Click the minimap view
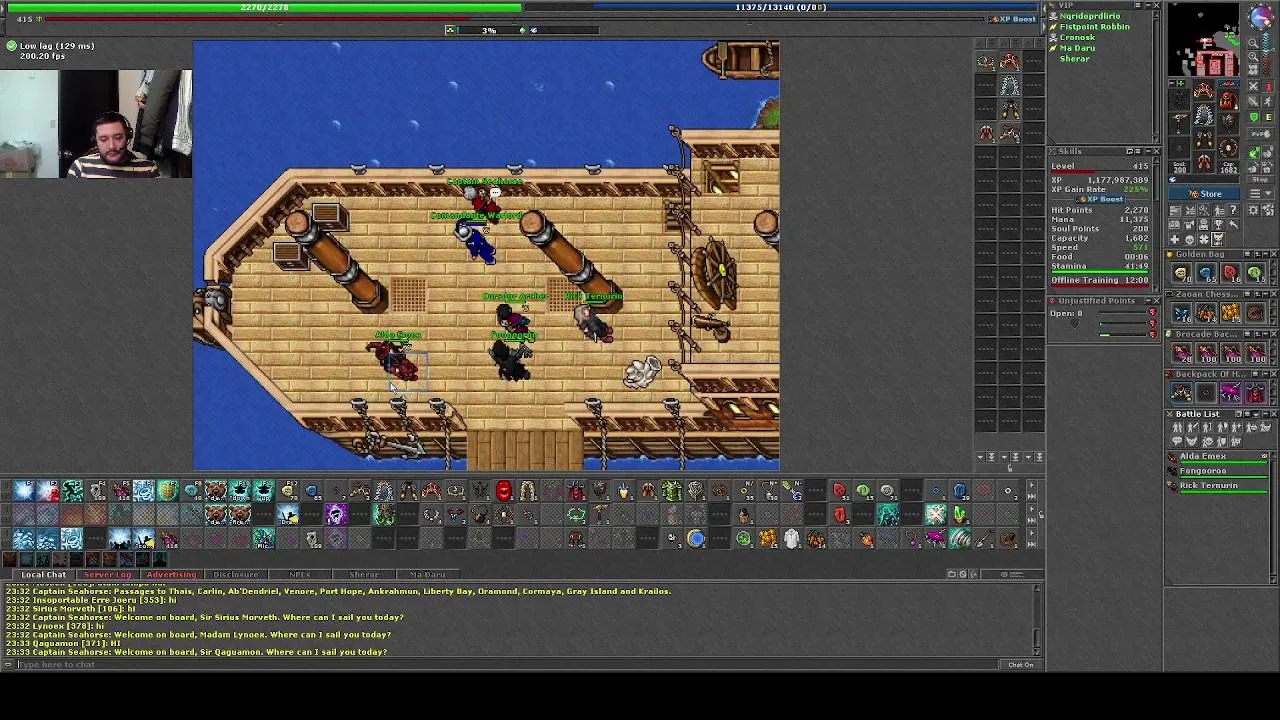 (1203, 38)
